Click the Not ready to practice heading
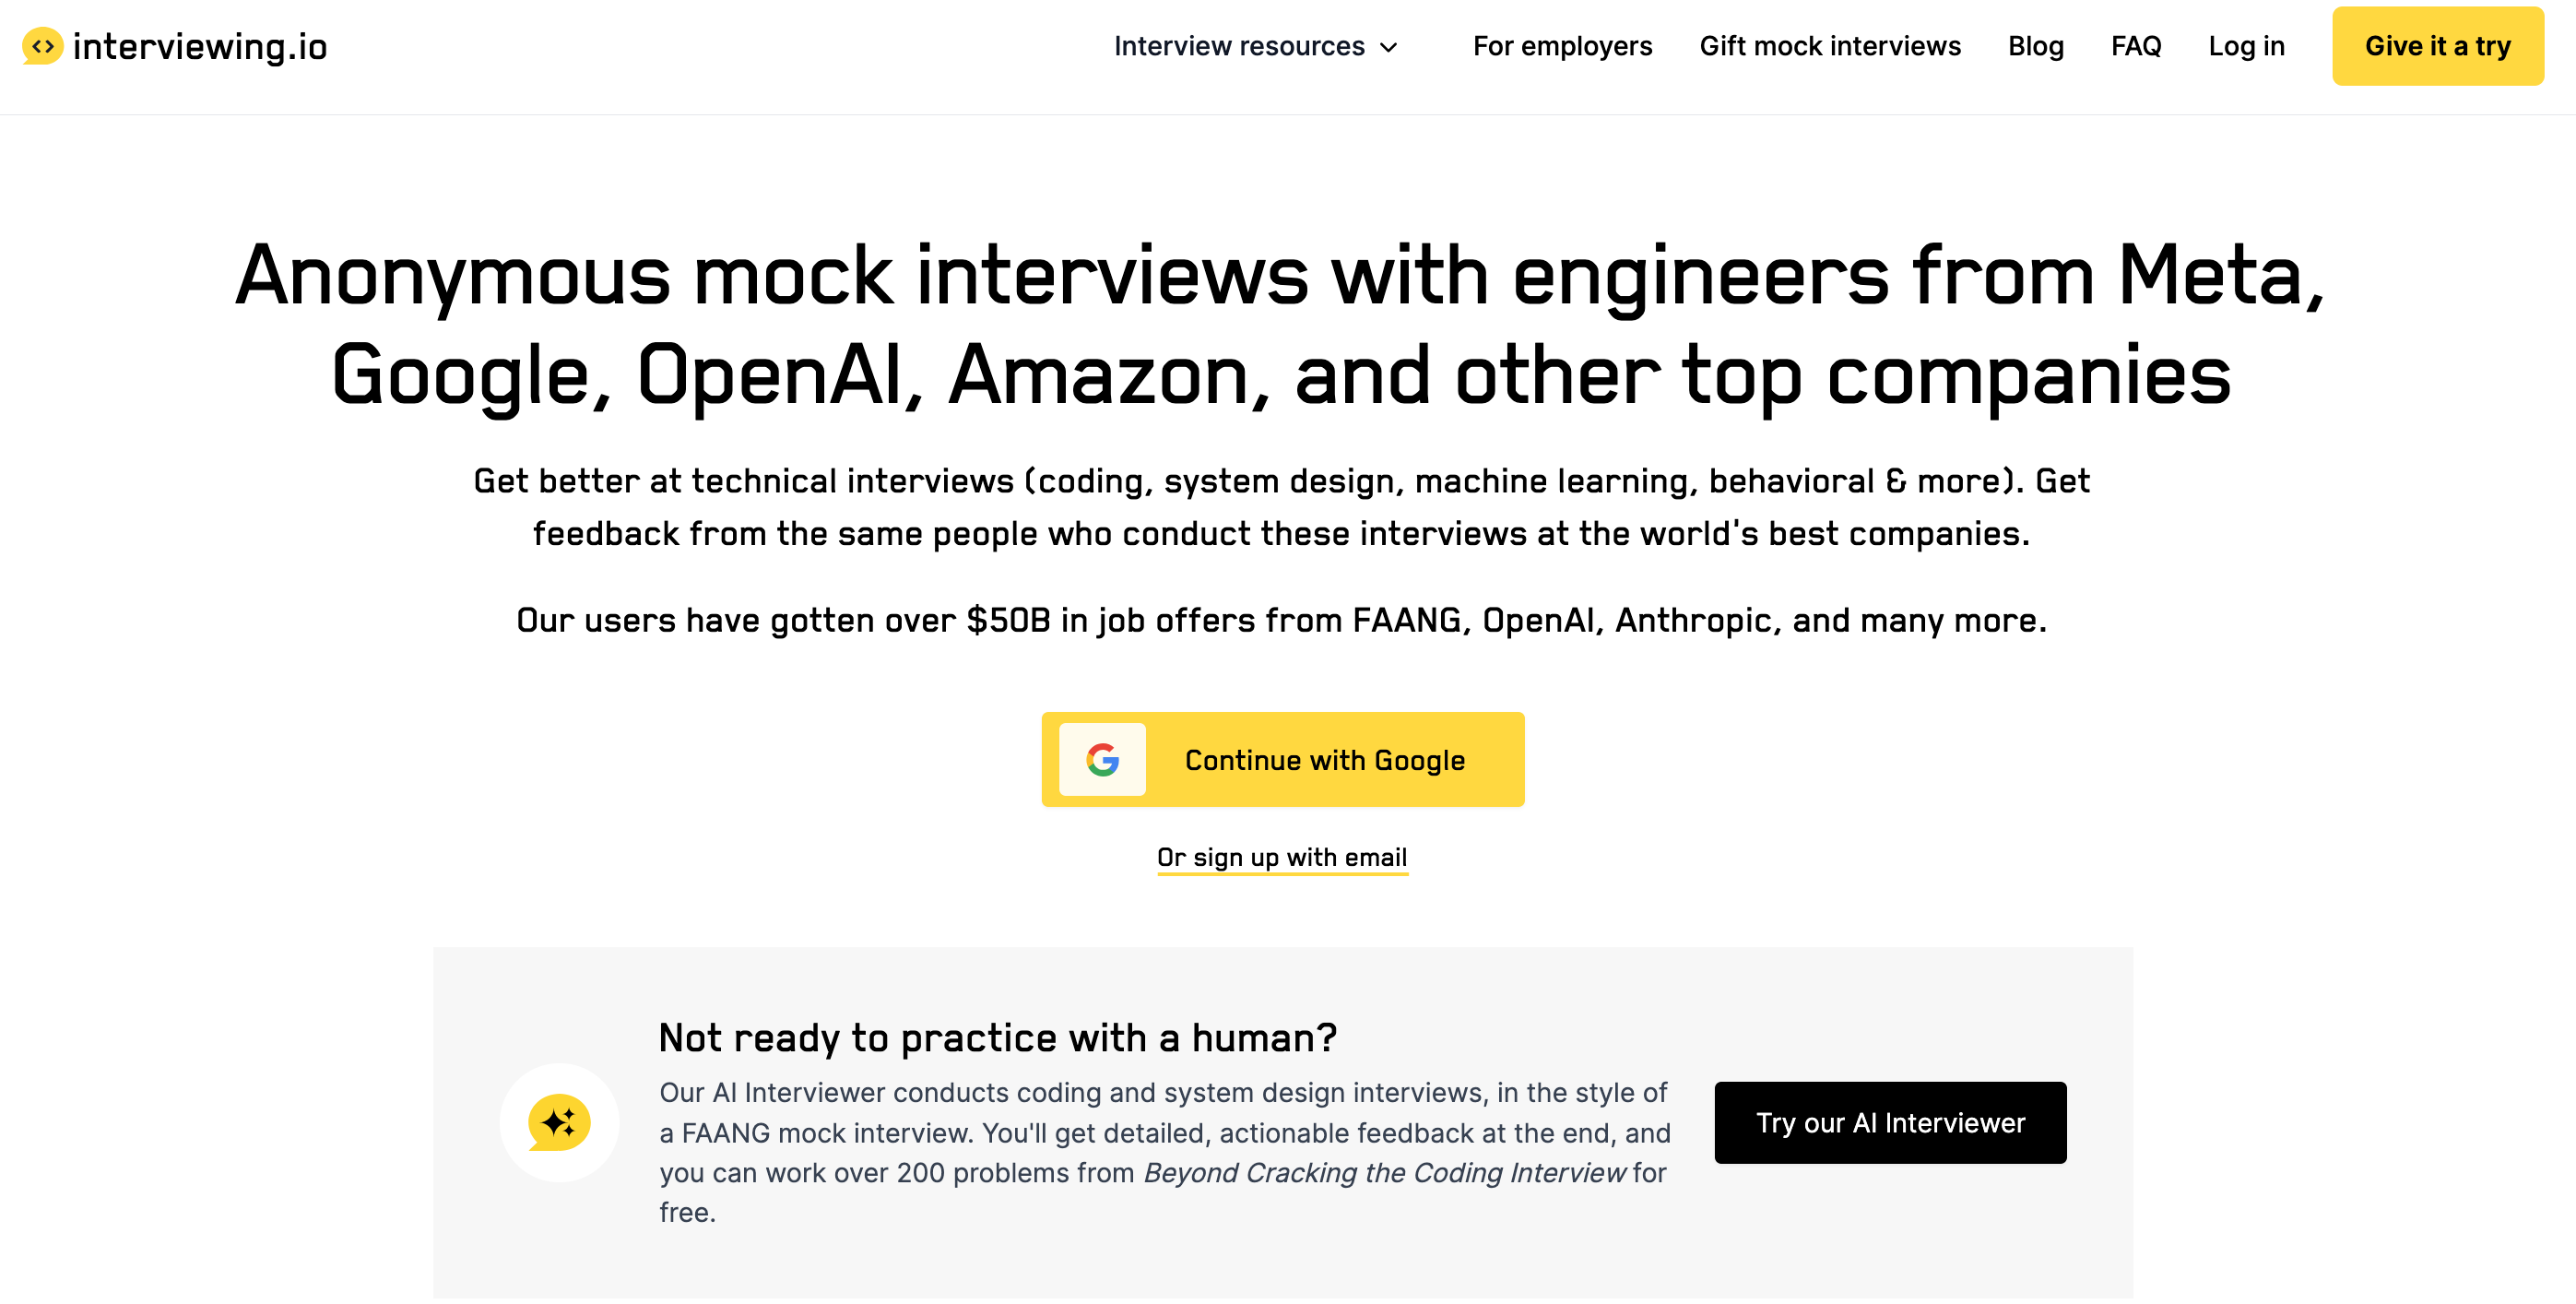The width and height of the screenshot is (2576, 1304). [x=997, y=1038]
